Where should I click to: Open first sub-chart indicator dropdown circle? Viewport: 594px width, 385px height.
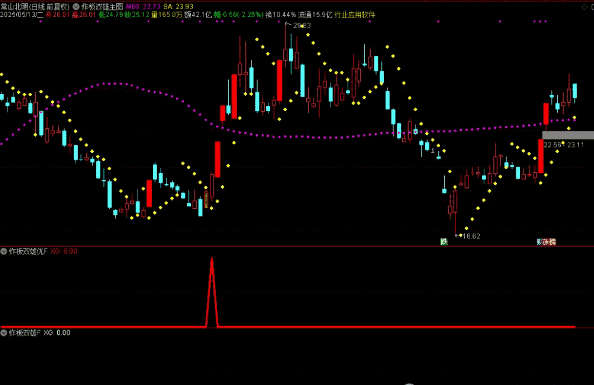coord(4,251)
